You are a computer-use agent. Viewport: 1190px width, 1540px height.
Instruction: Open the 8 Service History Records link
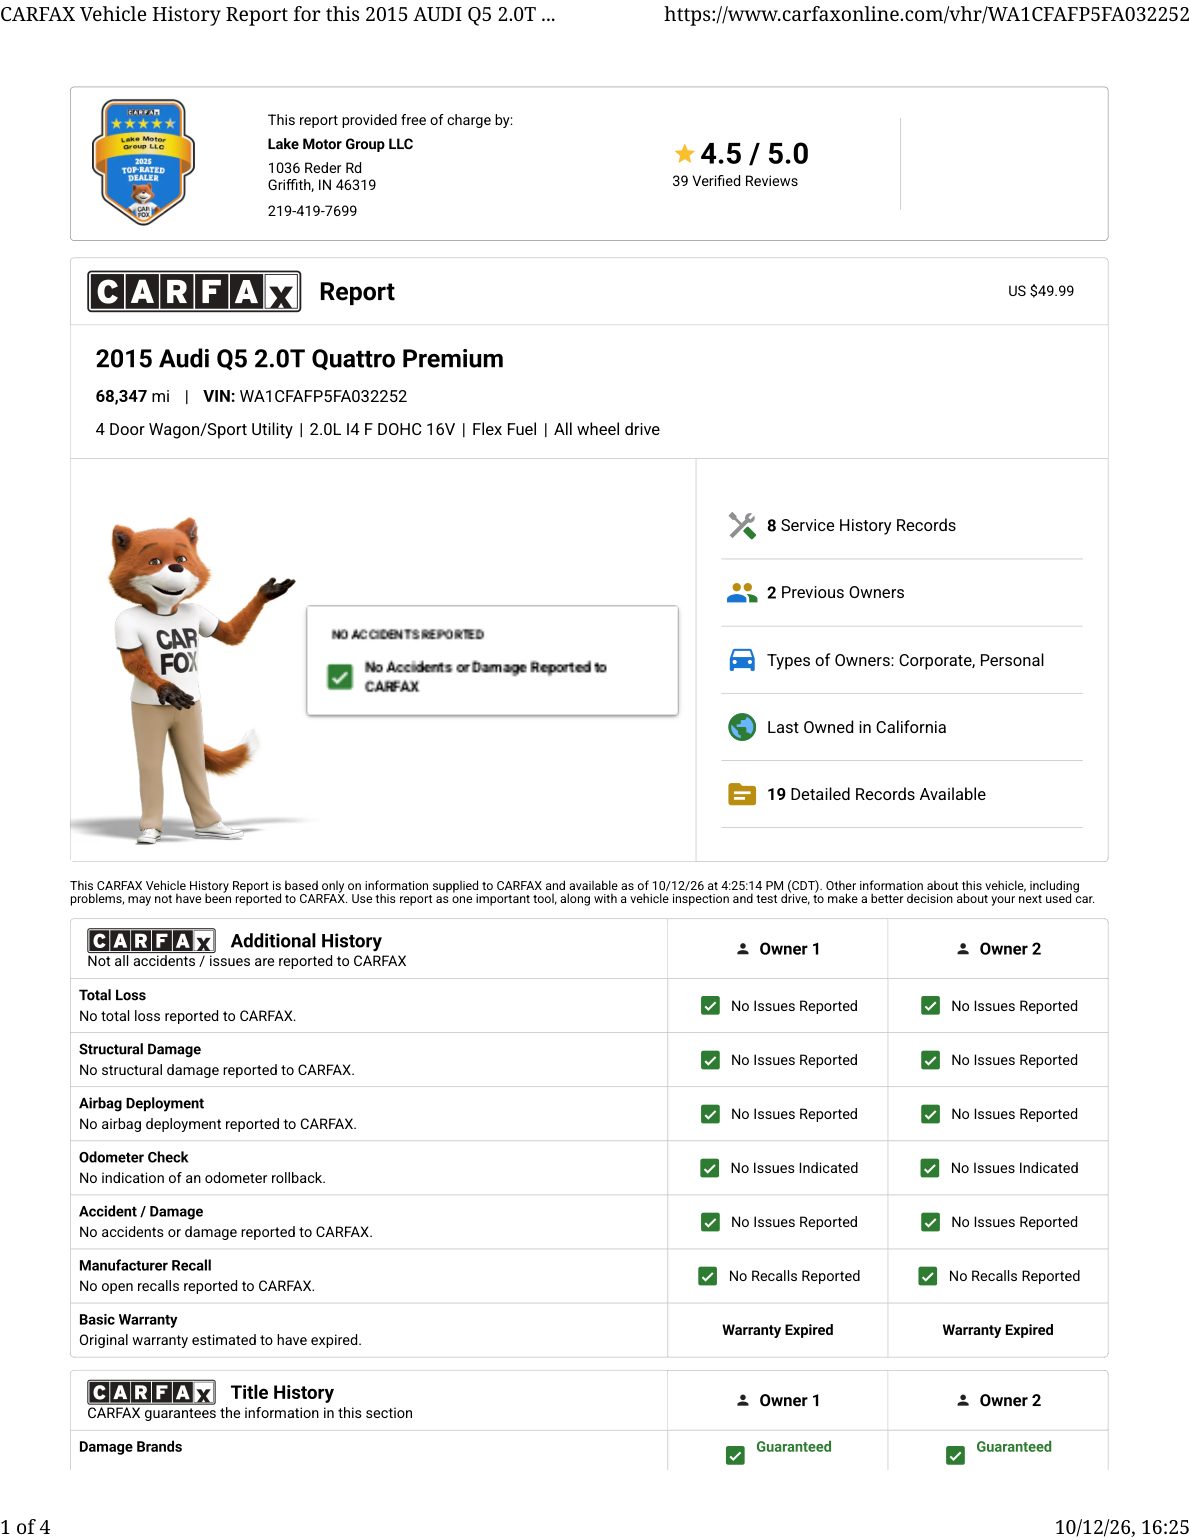[x=861, y=526]
